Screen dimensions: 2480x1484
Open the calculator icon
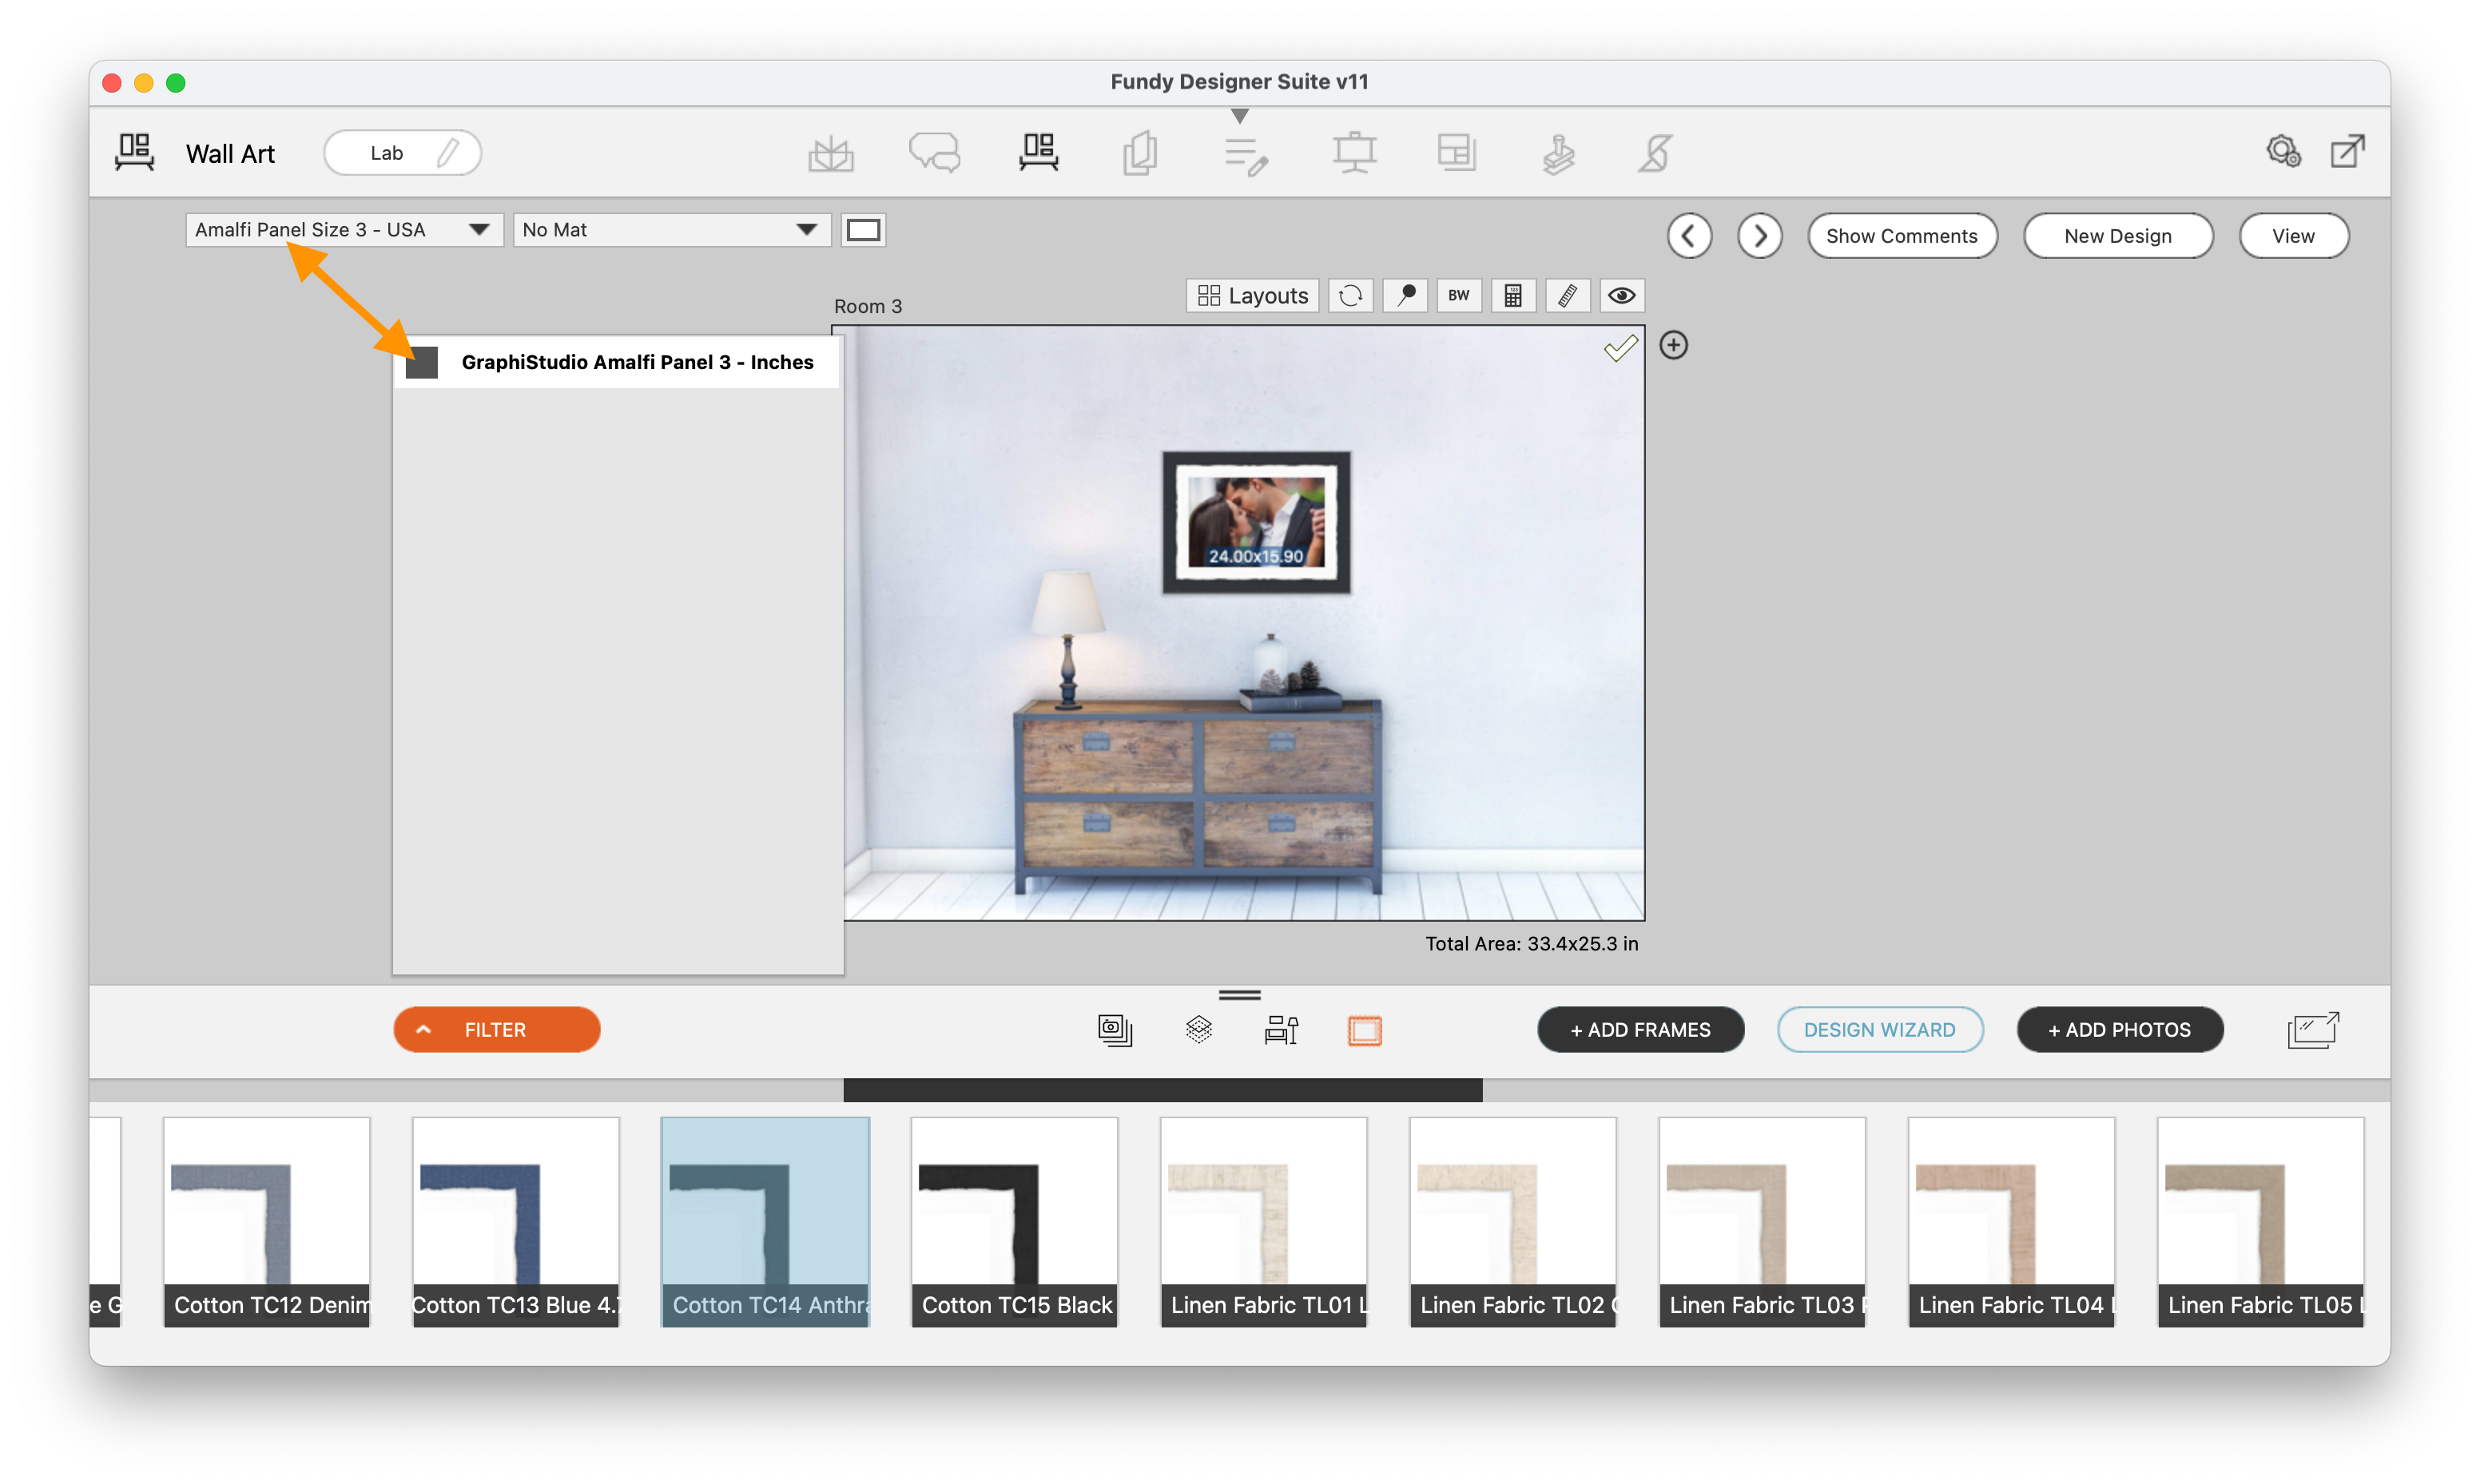point(1513,295)
